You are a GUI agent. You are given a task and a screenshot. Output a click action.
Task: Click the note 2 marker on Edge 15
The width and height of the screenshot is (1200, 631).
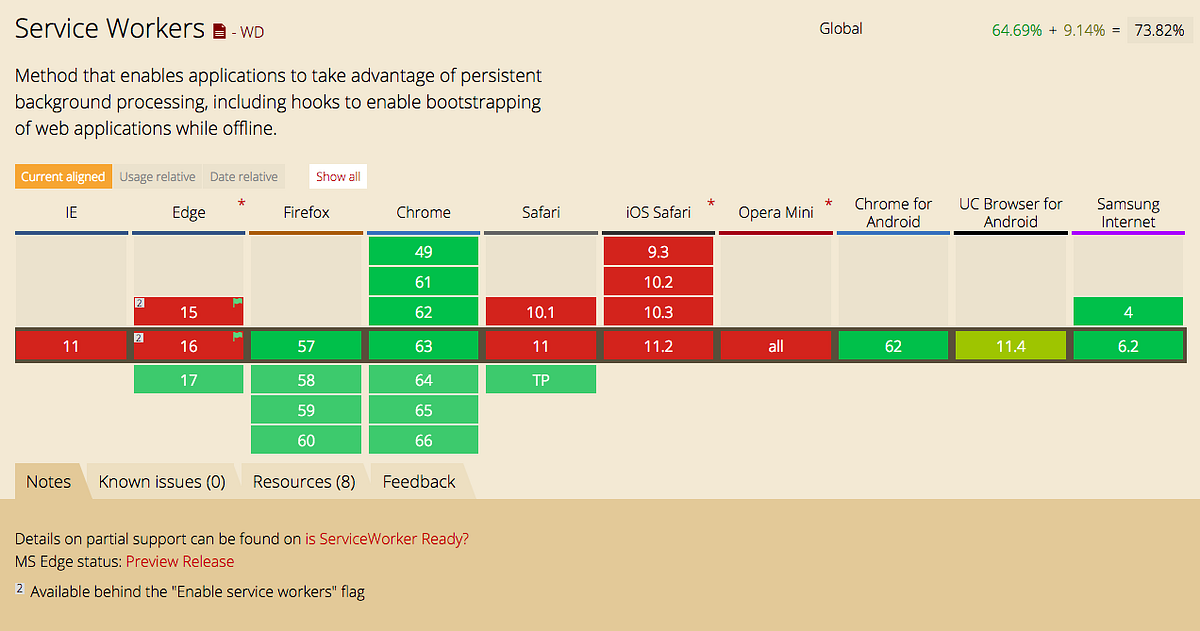tap(140, 303)
